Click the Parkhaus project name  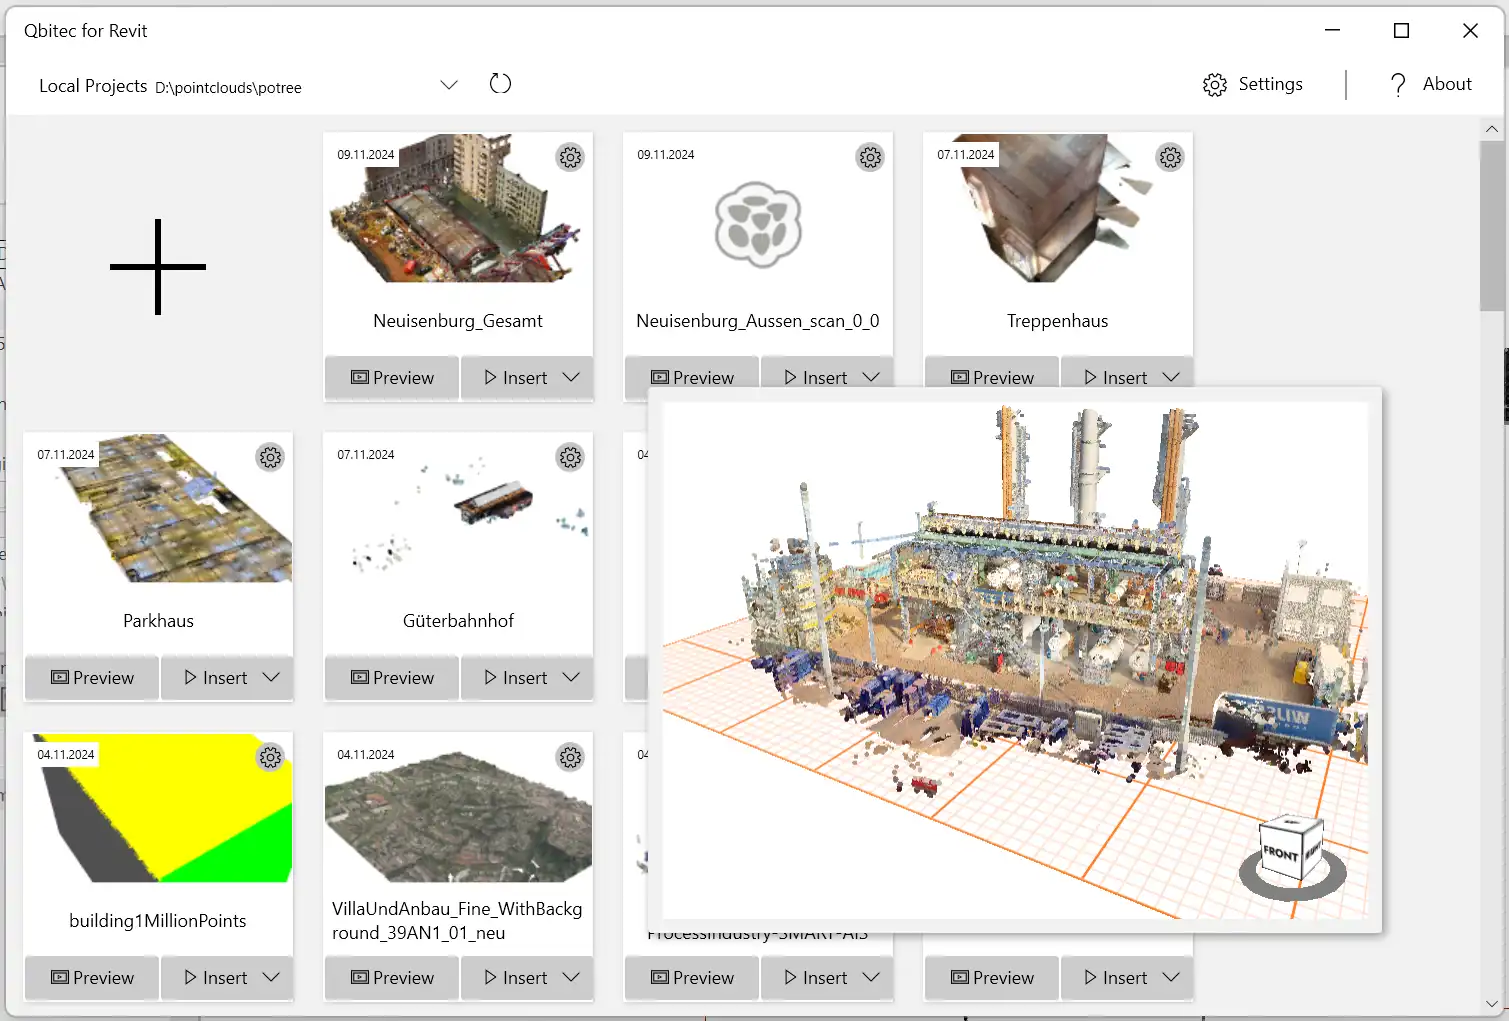(x=158, y=621)
